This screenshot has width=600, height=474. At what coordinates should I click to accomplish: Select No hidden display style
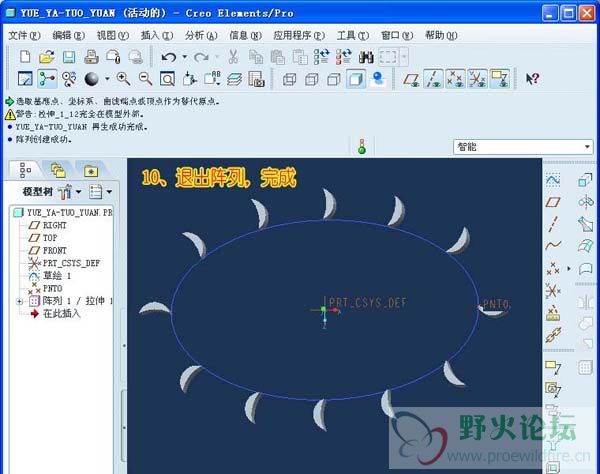(334, 79)
